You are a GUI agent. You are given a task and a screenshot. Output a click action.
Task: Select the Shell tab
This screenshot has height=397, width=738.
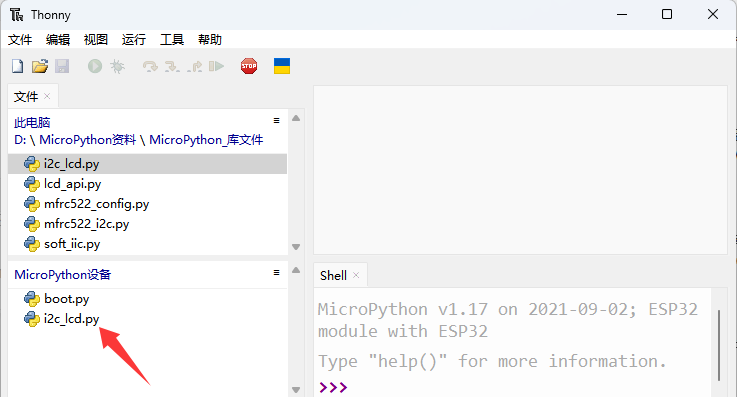[333, 275]
